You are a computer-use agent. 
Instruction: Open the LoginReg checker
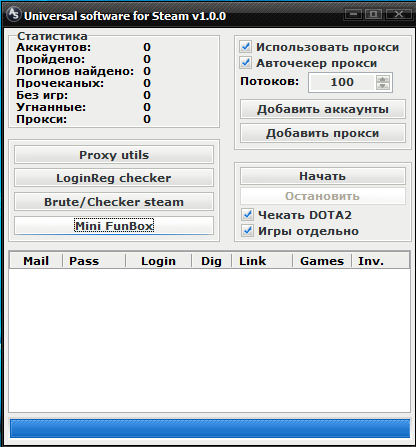coord(114,178)
